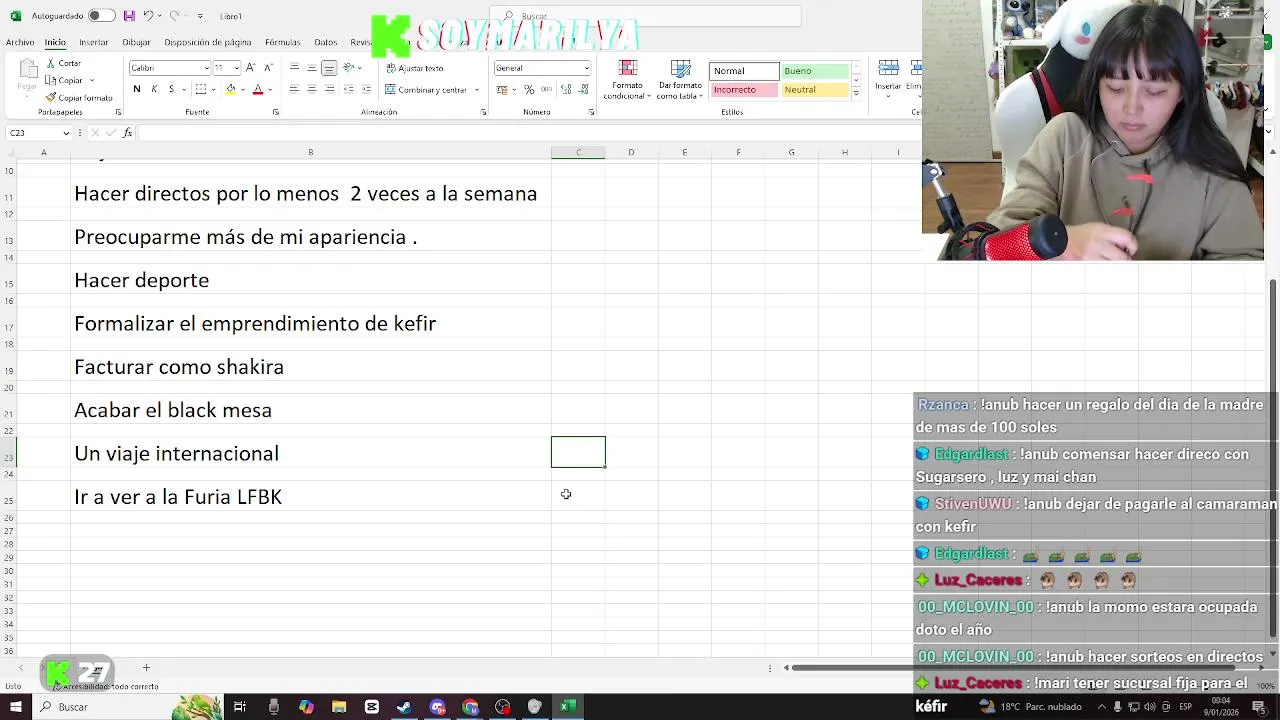Viewport: 1280px width, 720px height.
Task: Expand the font color dropdown arrow
Action: tap(270, 89)
